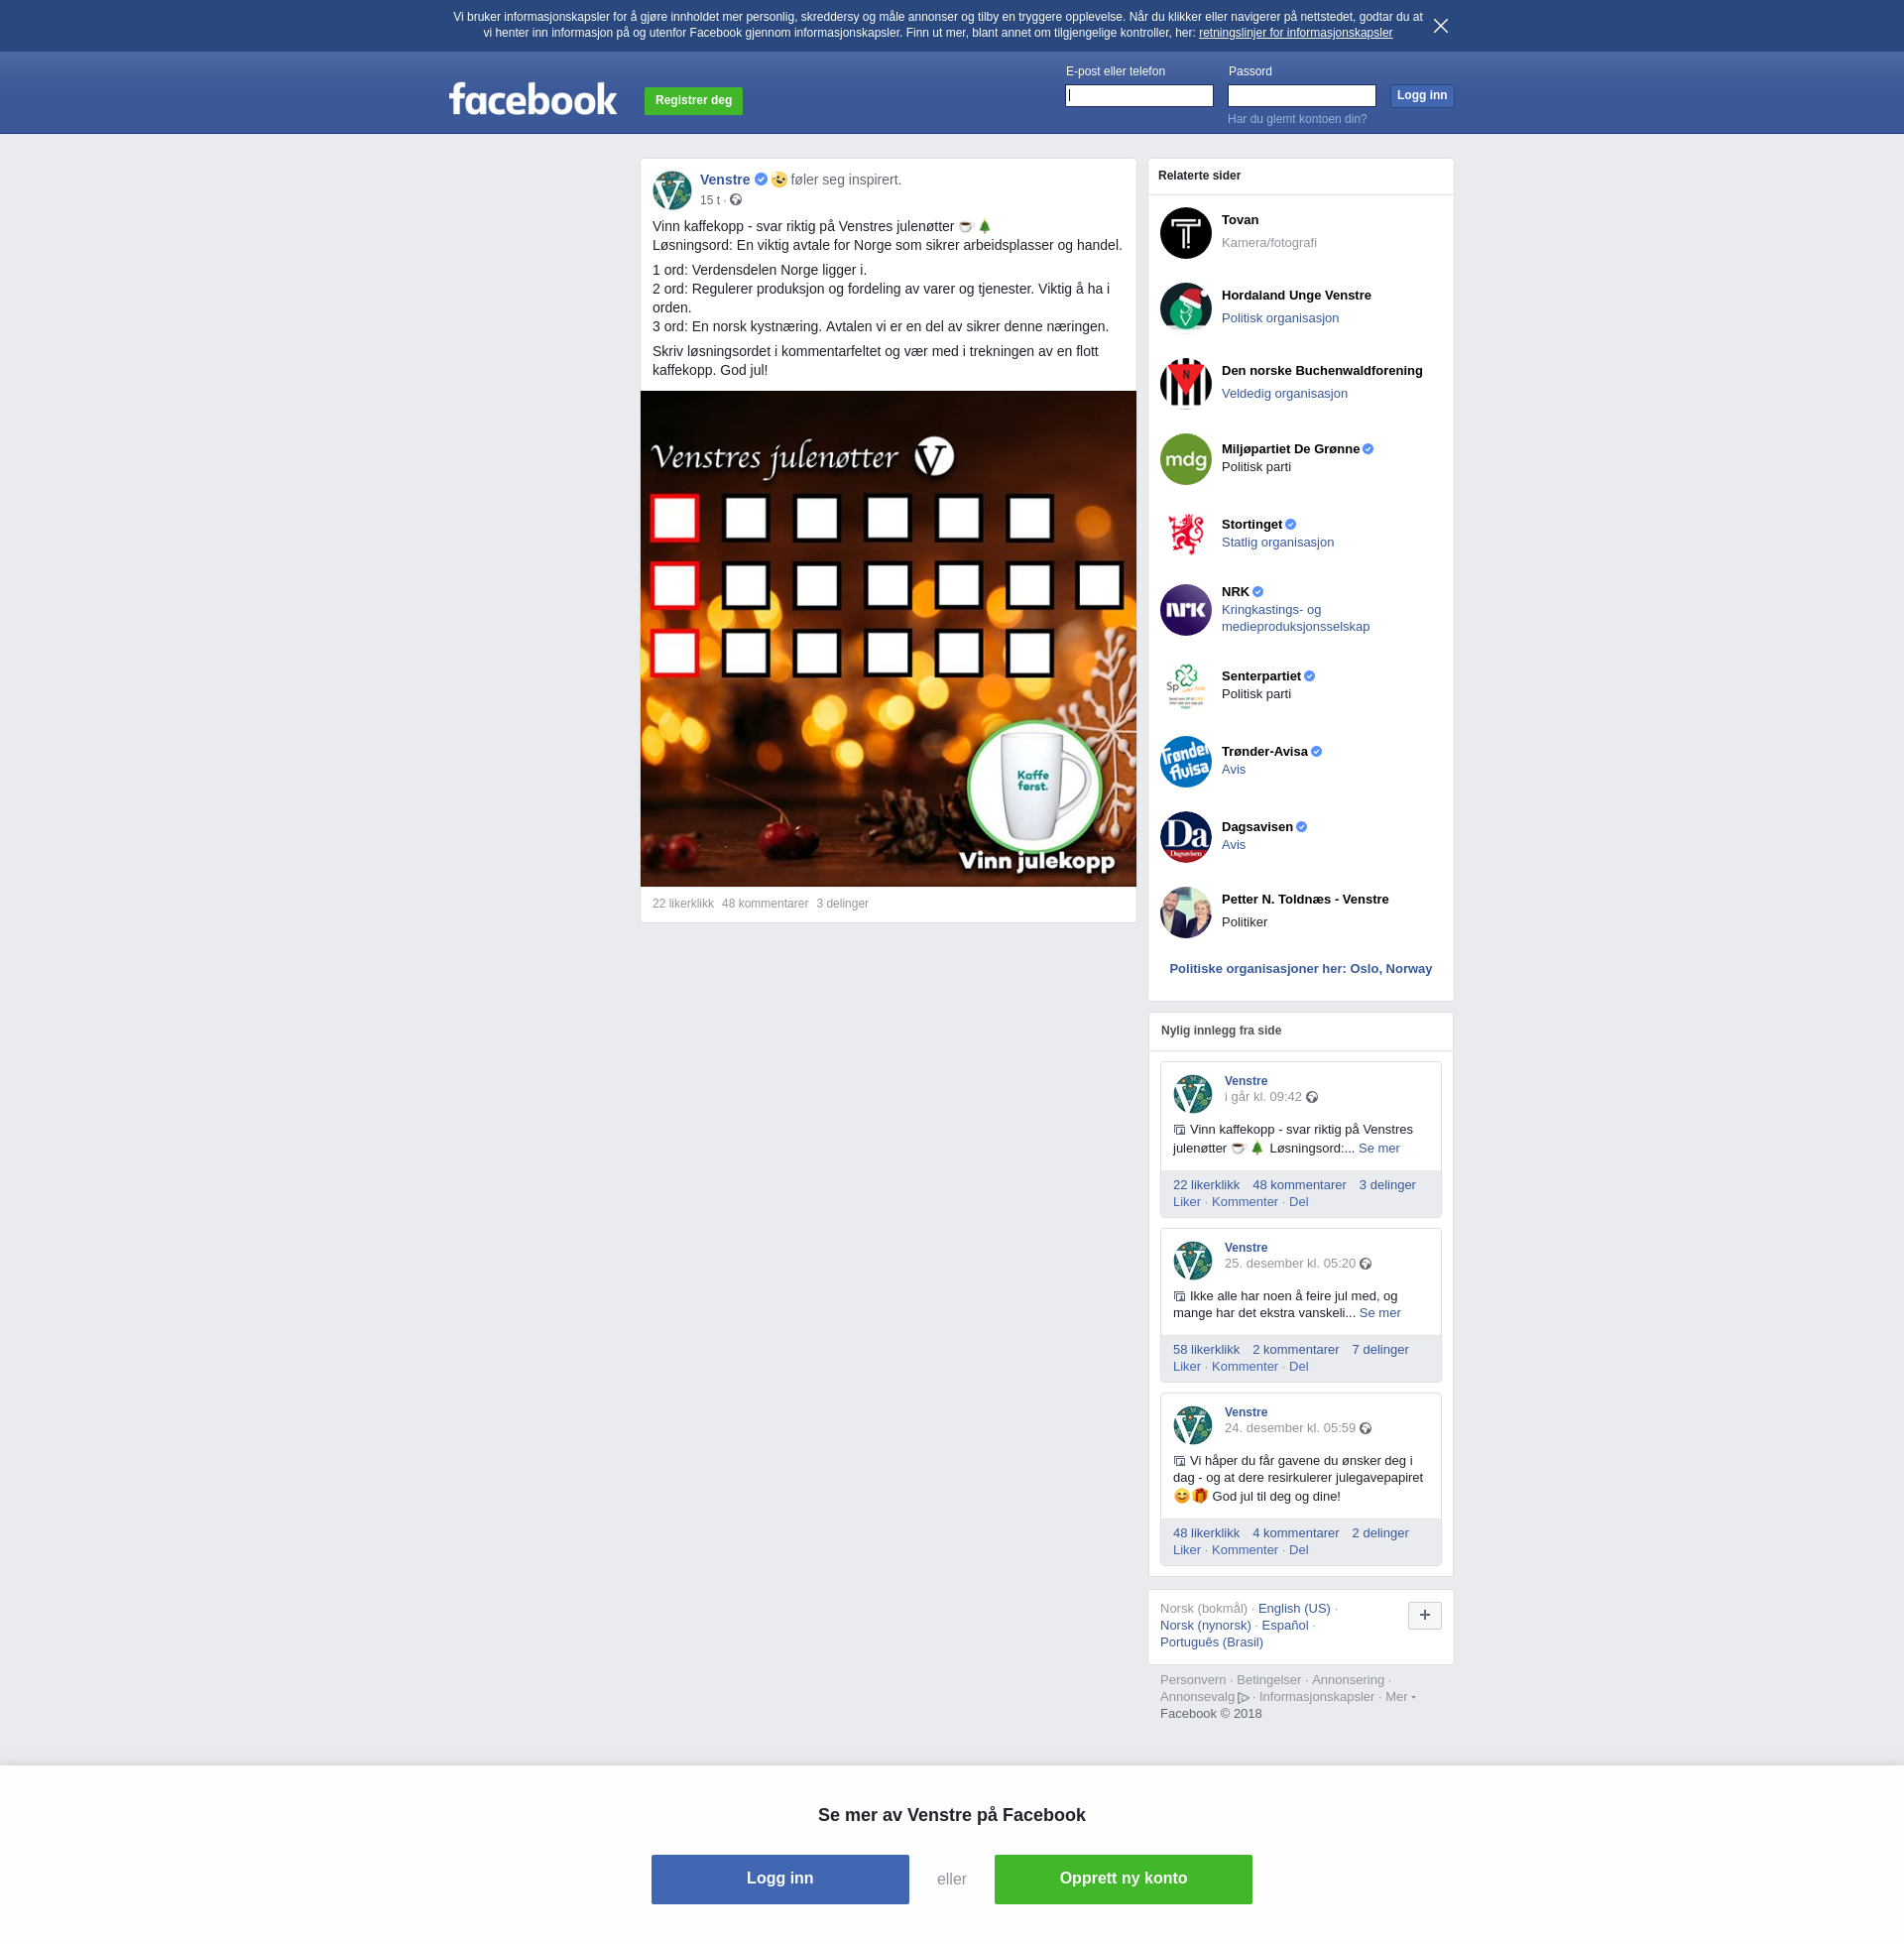Close the cookie notice banner
The width and height of the screenshot is (1904, 1944).
coord(1440,26)
